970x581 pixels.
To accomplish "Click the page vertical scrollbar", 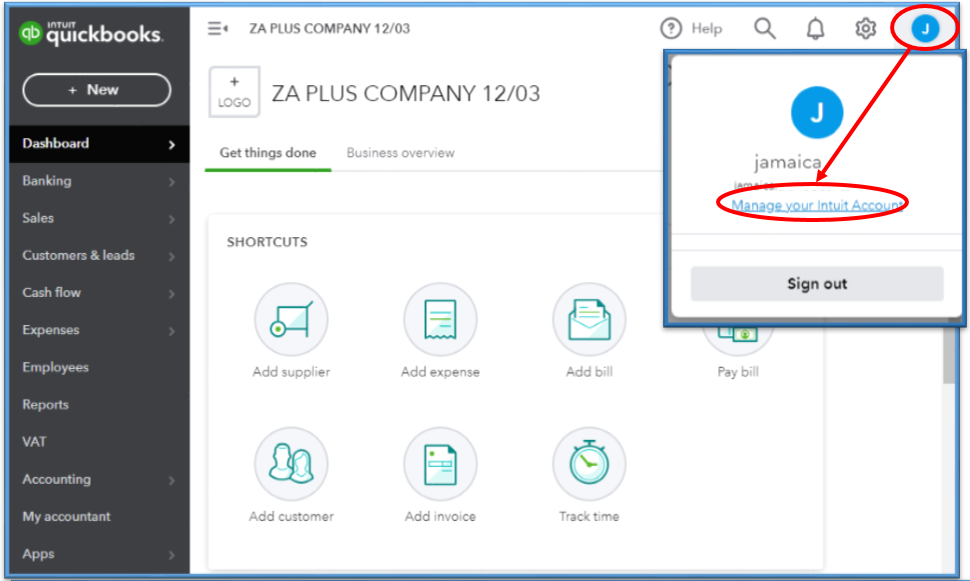I will pyautogui.click(x=949, y=355).
